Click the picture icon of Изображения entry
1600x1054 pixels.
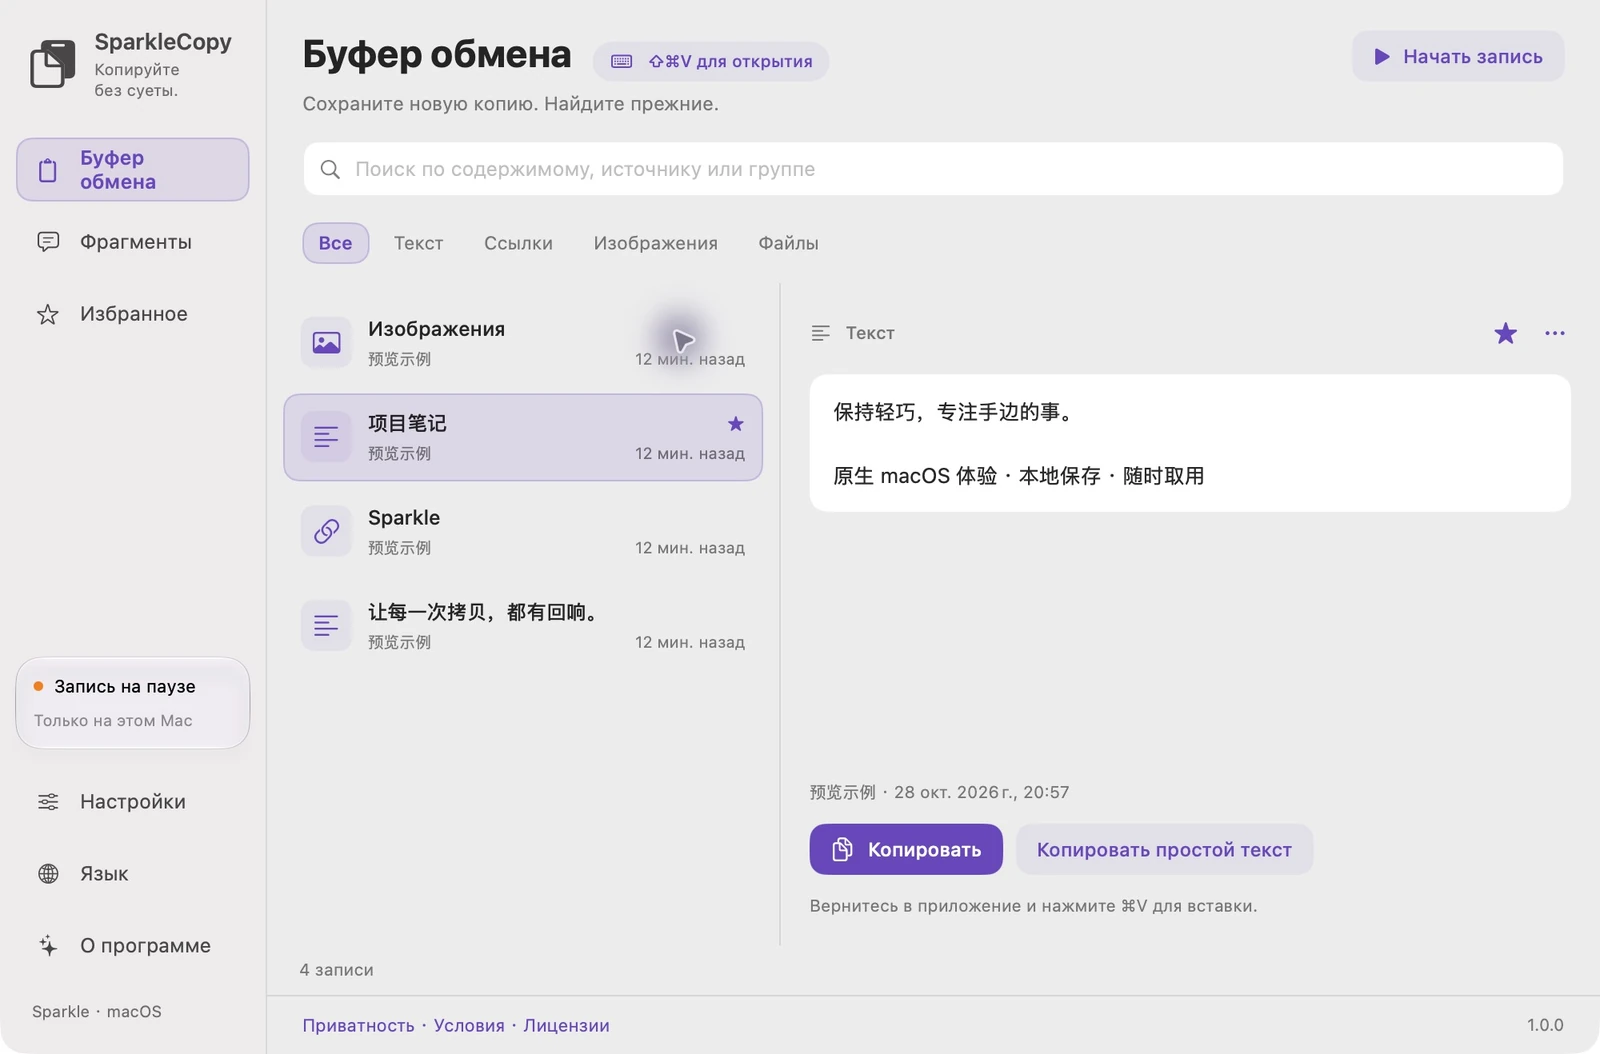point(327,343)
